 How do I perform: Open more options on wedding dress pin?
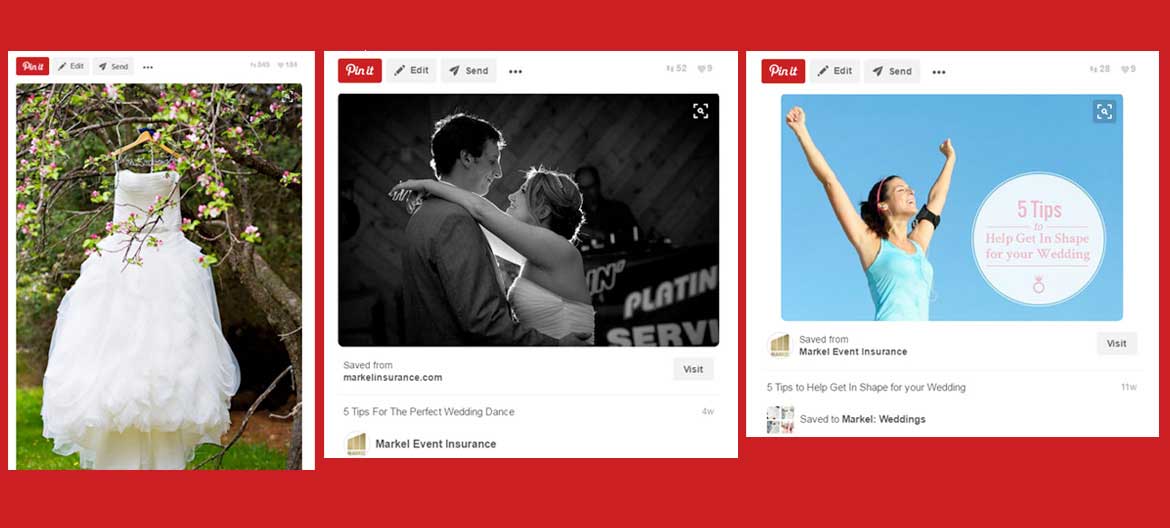click(148, 67)
